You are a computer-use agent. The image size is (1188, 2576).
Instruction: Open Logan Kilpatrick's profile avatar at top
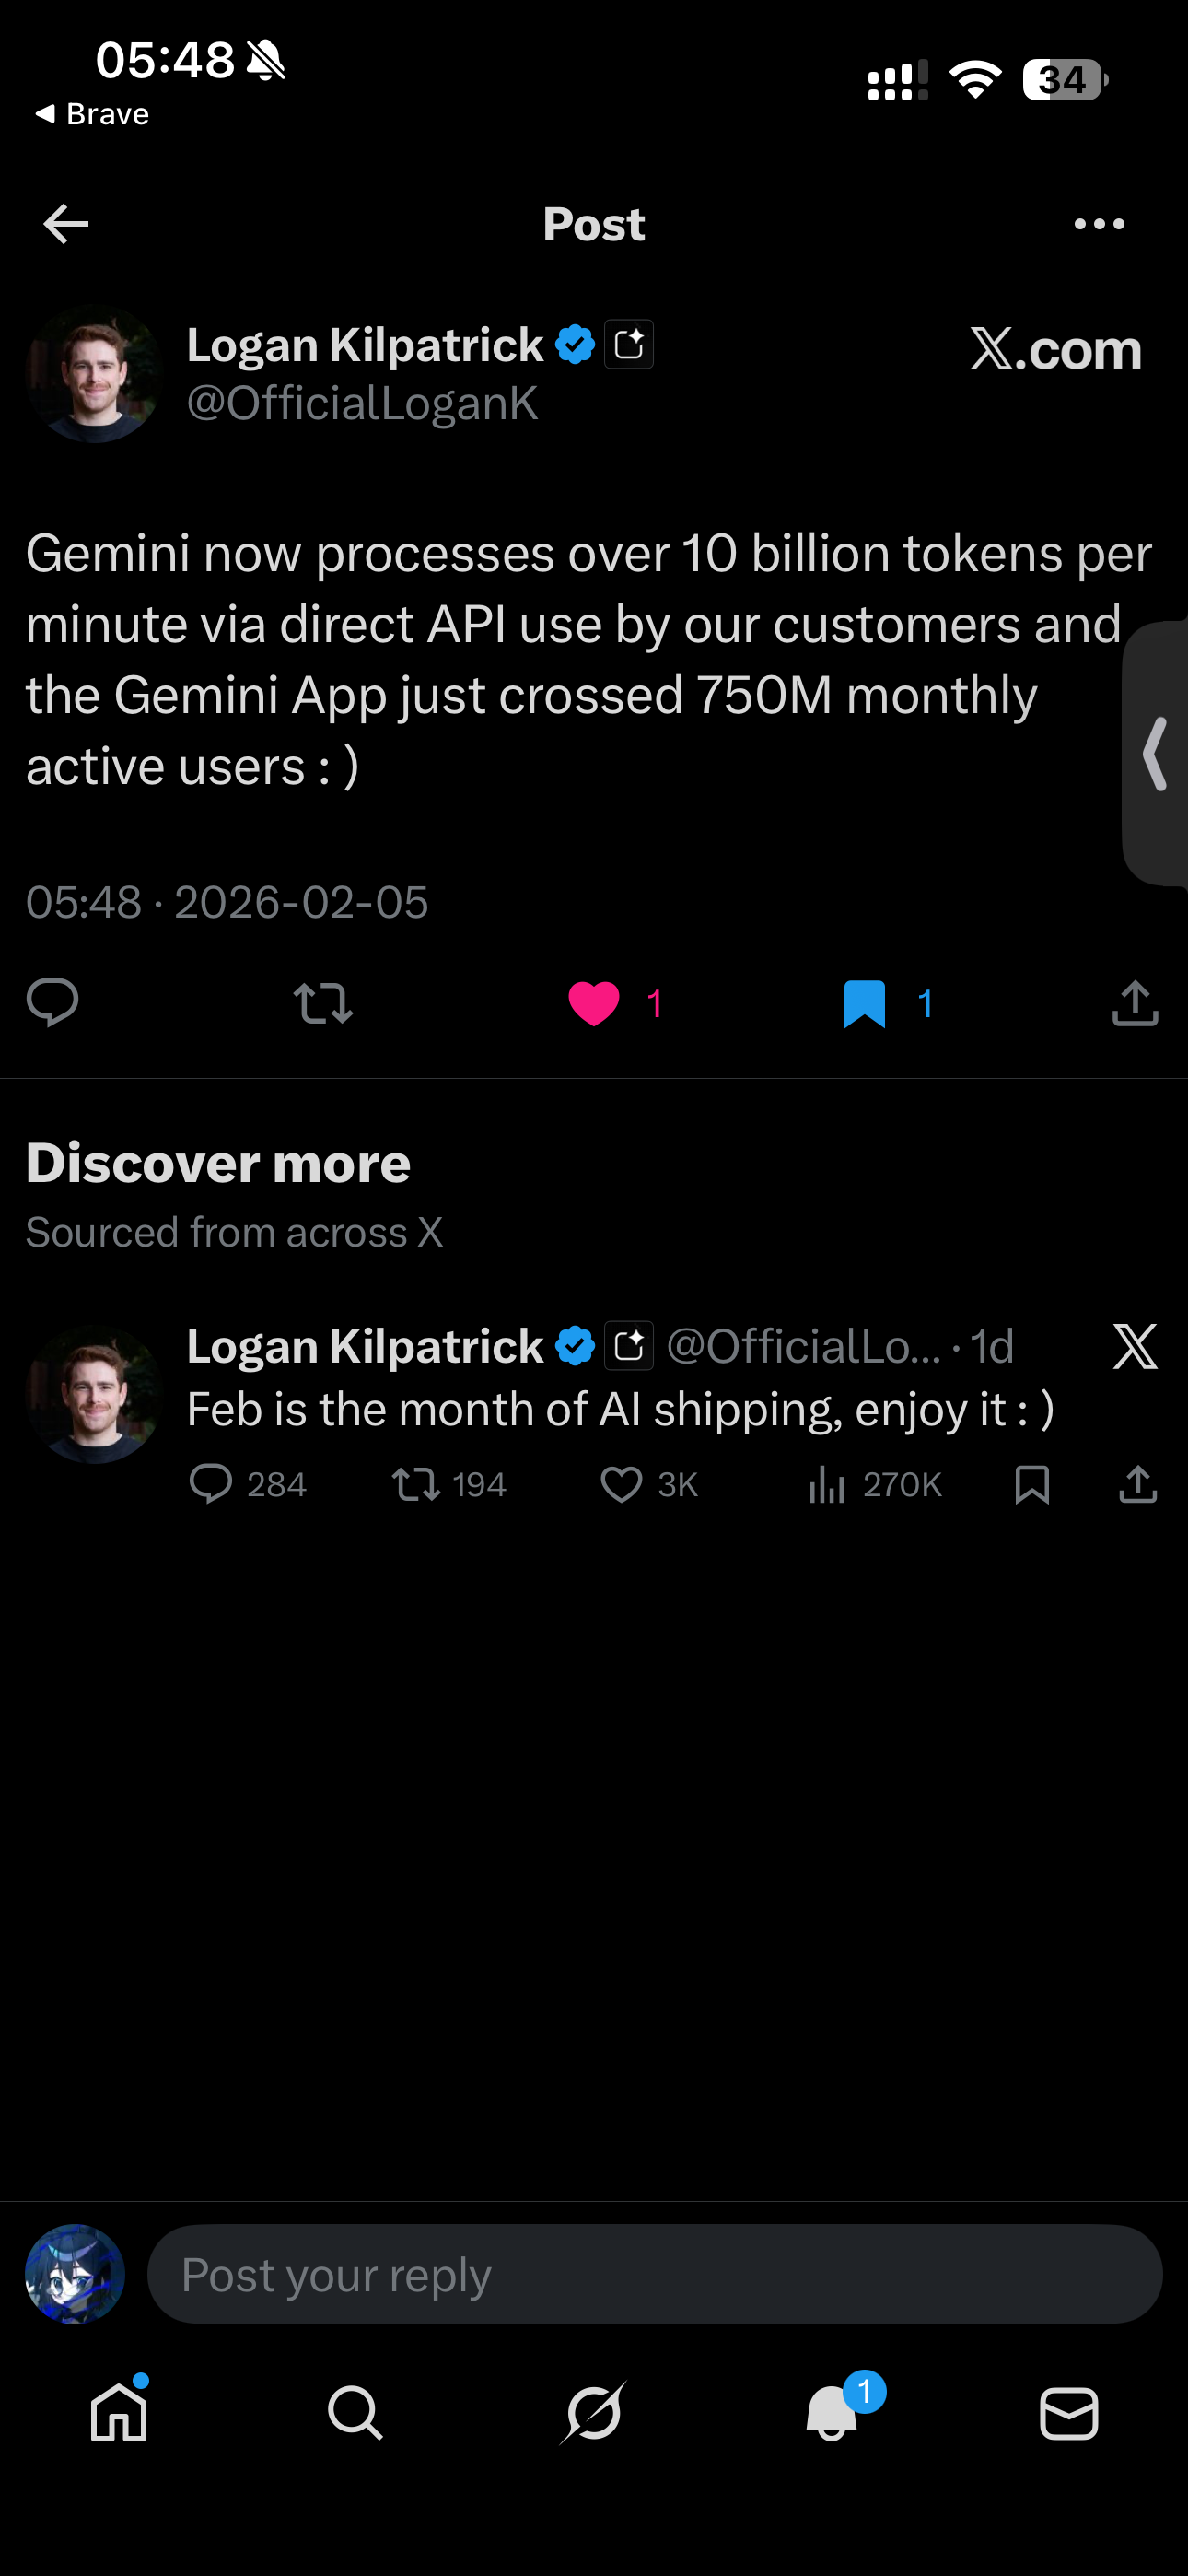click(94, 374)
